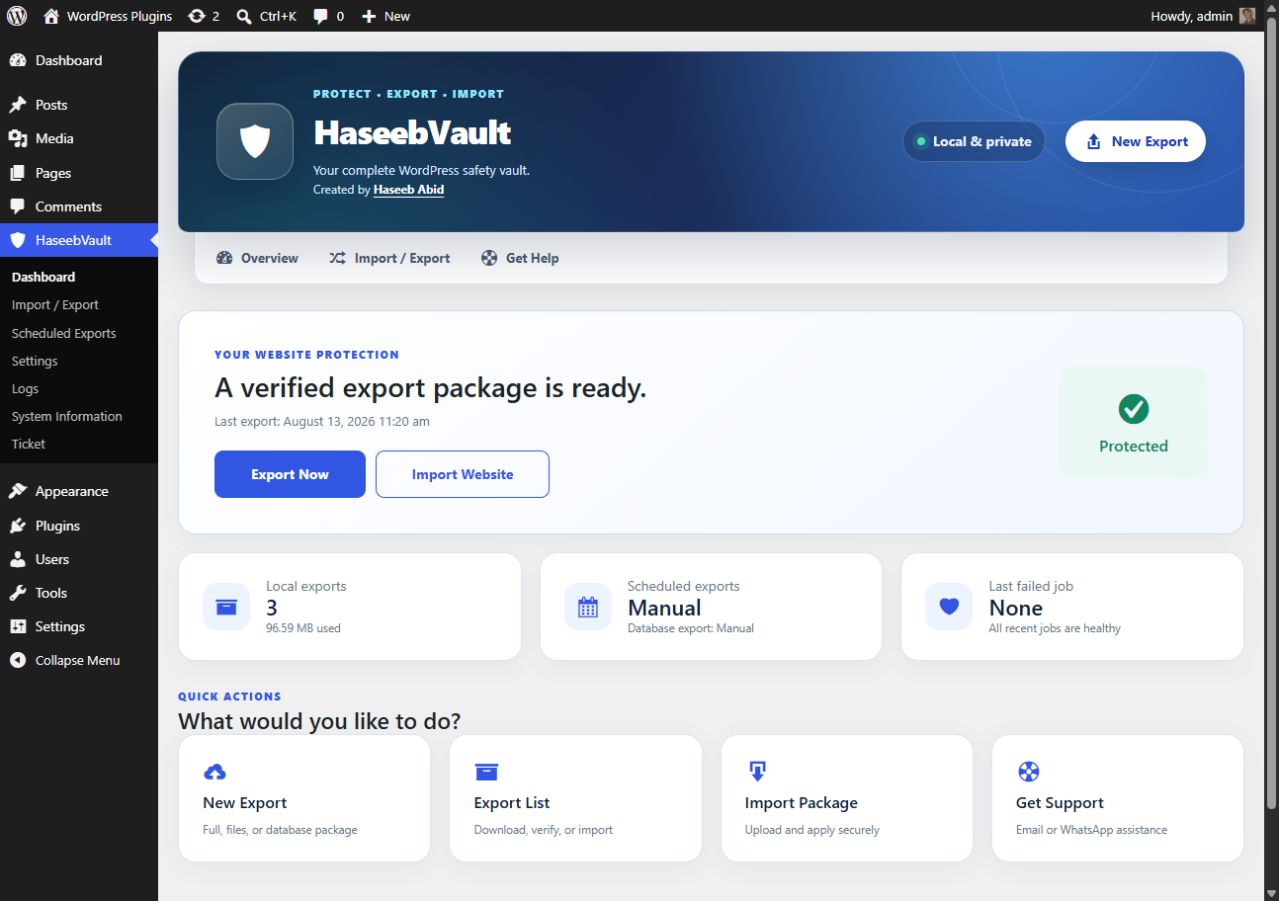This screenshot has height=901, width=1279.
Task: Click the large shield logo in banner
Action: coord(255,141)
